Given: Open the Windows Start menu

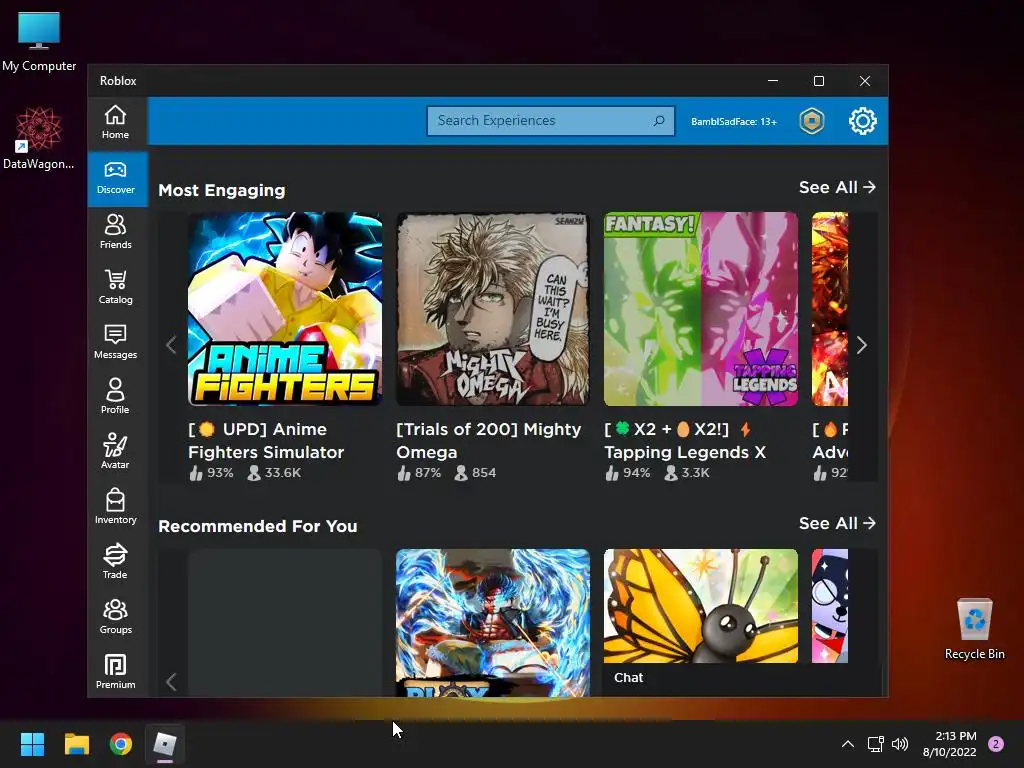Looking at the screenshot, I should pos(32,744).
